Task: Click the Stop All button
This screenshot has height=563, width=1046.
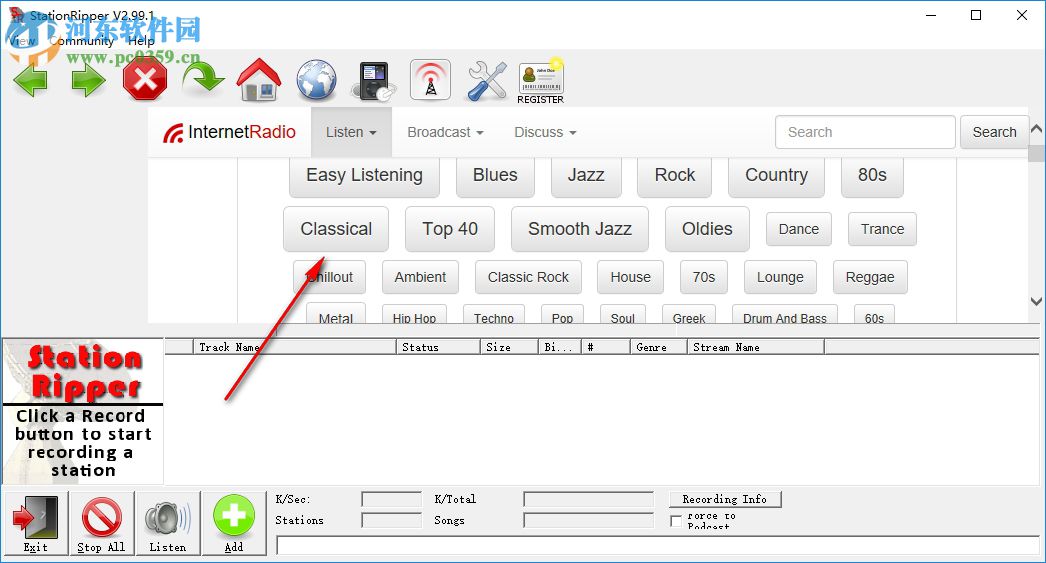Action: (x=101, y=524)
